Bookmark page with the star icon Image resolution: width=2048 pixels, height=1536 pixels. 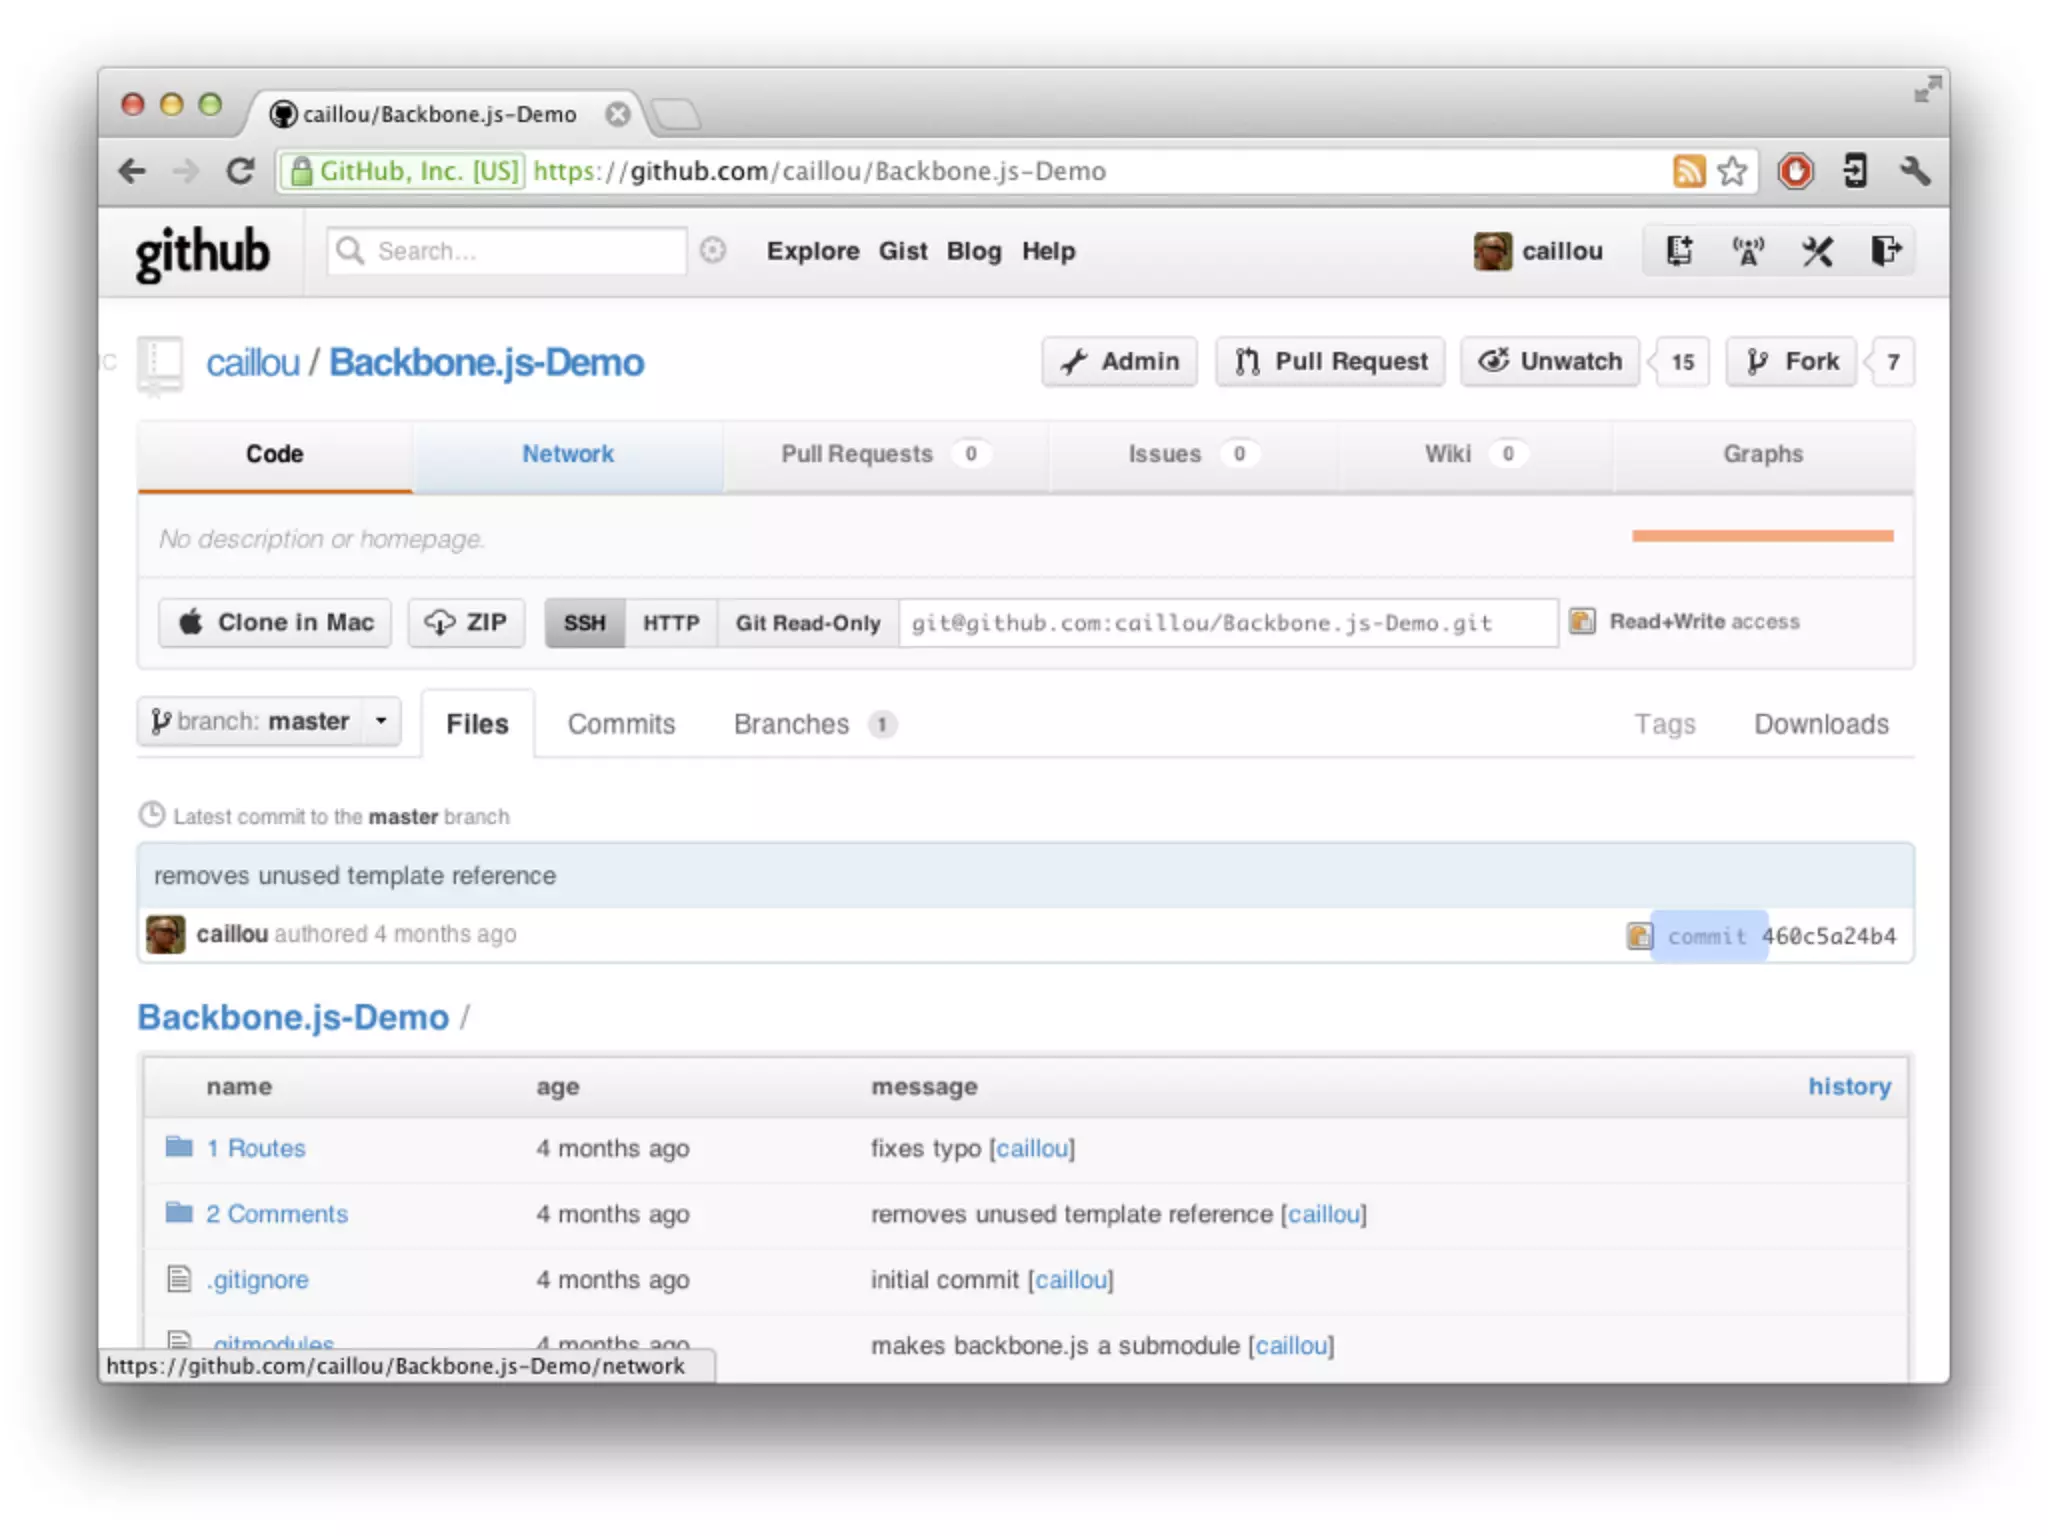pos(1732,171)
